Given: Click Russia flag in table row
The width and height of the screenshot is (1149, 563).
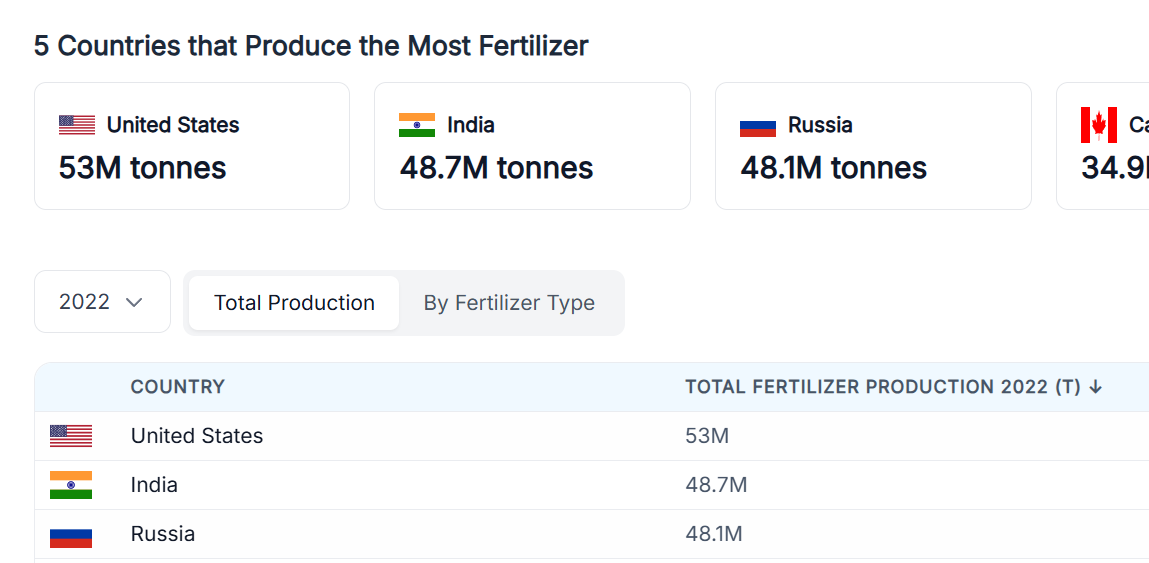Looking at the screenshot, I should coord(71,535).
